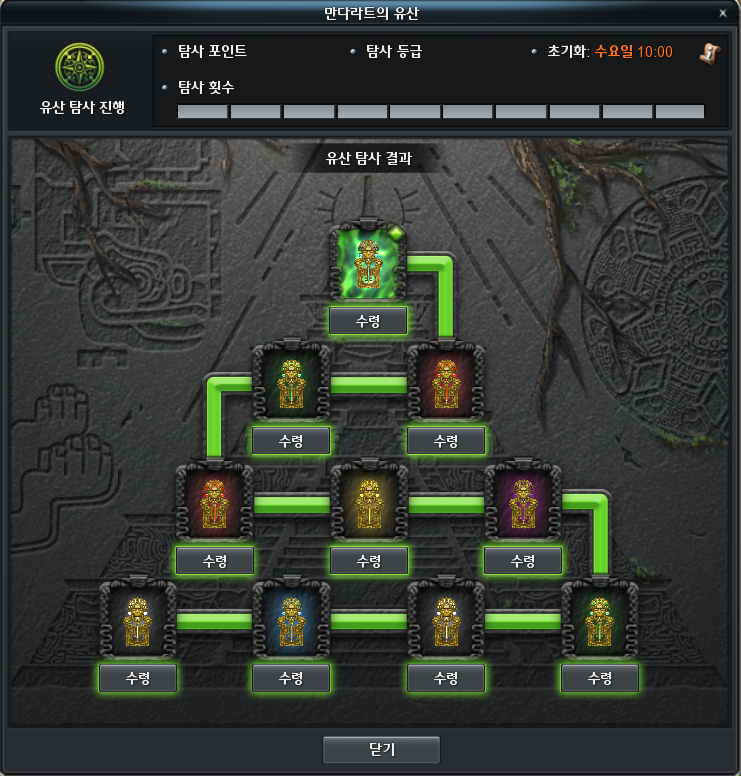
Task: Click 수령 under the purple idol
Action: point(523,561)
